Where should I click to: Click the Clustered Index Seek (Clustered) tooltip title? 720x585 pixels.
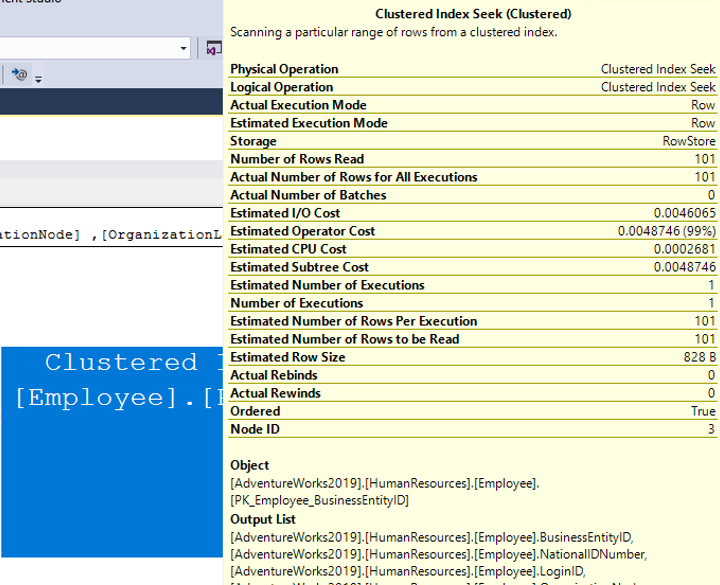473,14
